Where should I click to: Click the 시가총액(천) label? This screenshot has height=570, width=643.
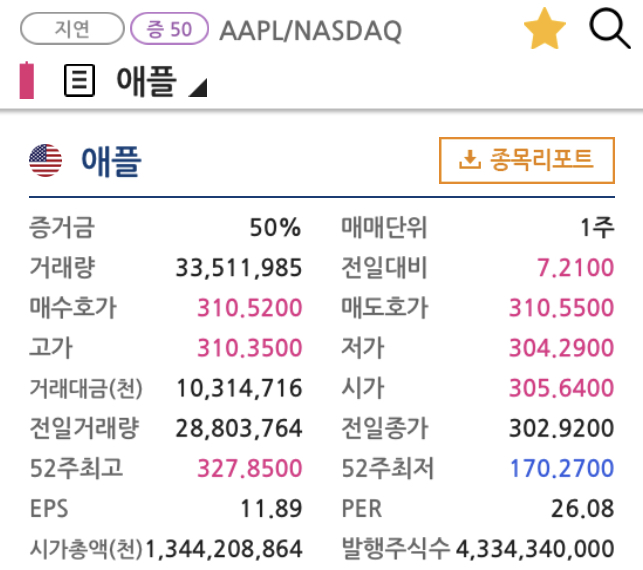86,549
